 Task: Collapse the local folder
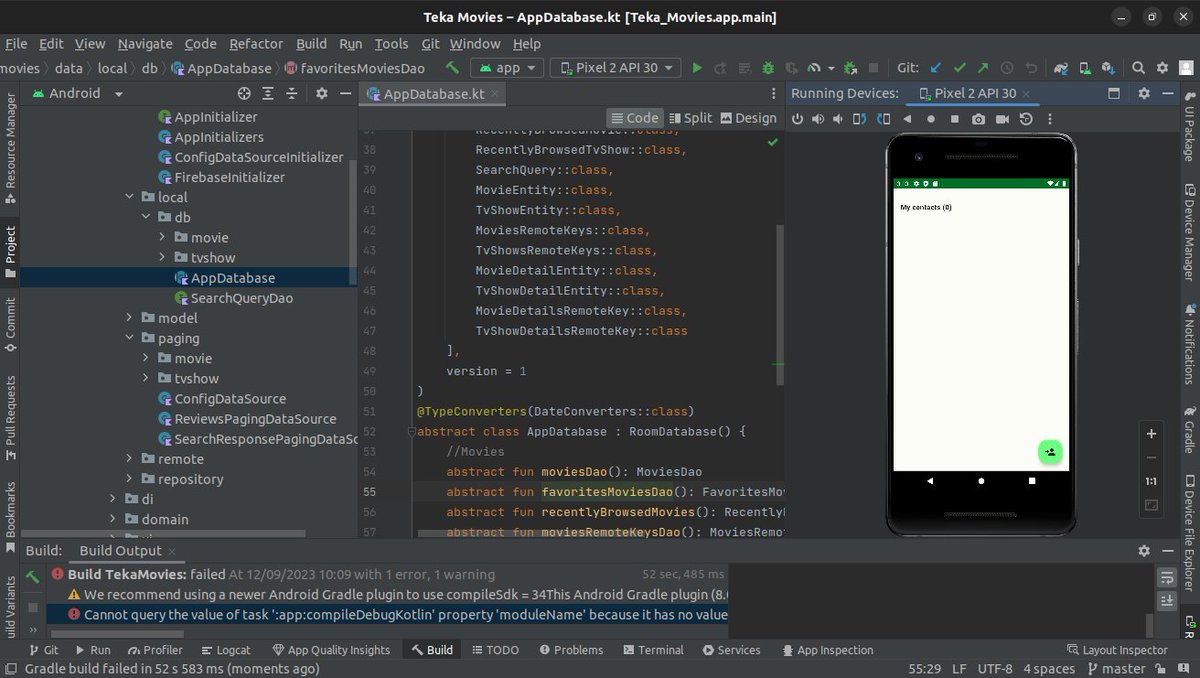[x=130, y=197]
